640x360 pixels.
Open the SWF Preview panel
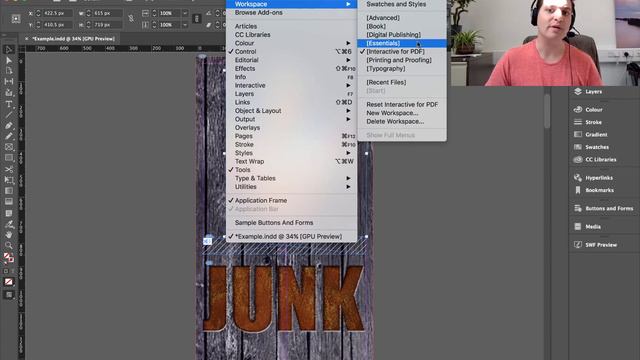point(596,245)
